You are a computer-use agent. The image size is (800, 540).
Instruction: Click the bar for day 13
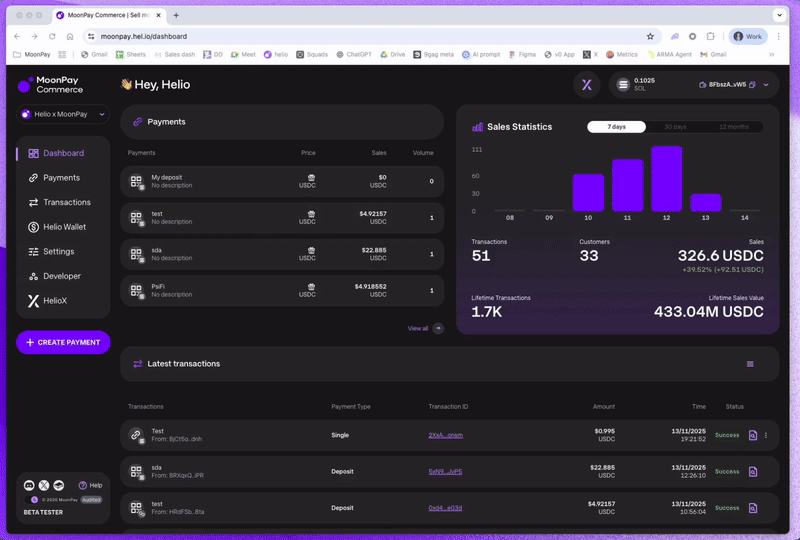(x=706, y=203)
